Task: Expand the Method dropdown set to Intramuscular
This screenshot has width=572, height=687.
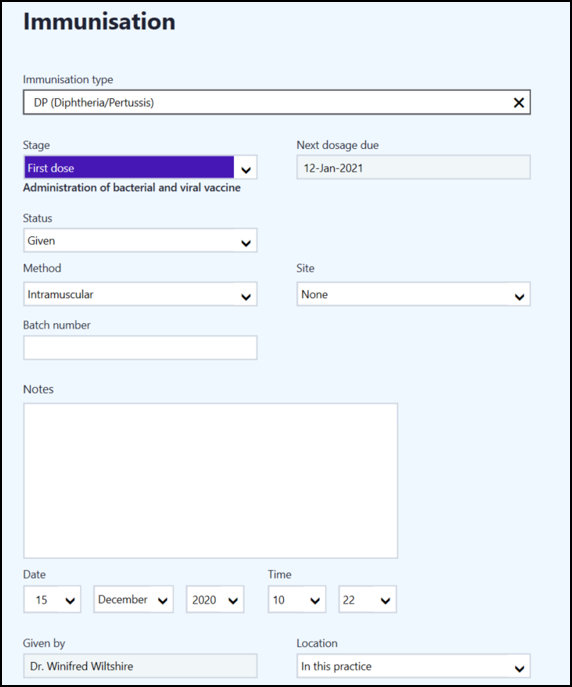Action: [140, 294]
